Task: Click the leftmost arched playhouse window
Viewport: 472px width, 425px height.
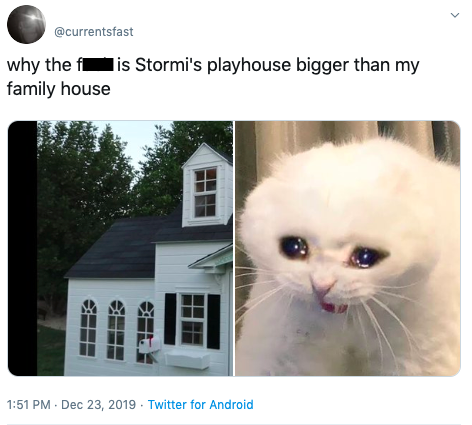Action: [x=88, y=328]
